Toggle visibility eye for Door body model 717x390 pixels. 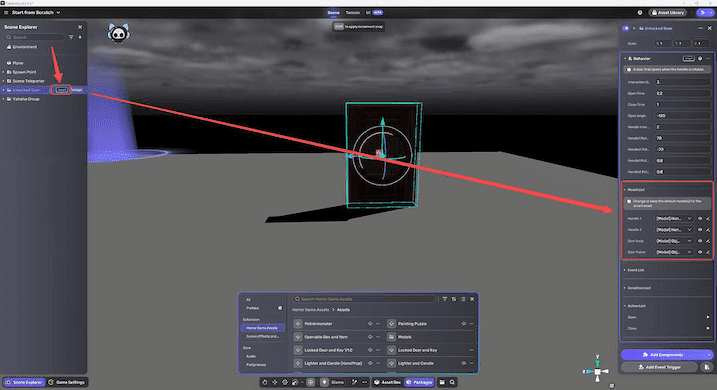click(x=700, y=241)
